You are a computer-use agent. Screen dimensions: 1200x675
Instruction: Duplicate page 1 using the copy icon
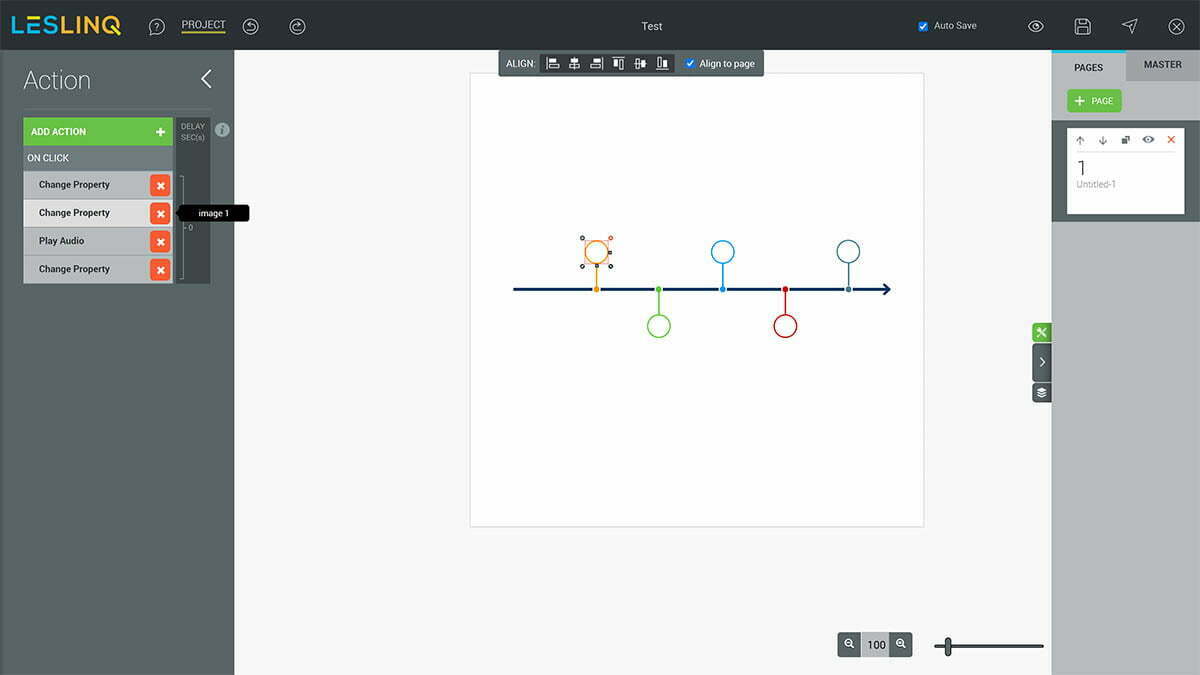pyautogui.click(x=1125, y=140)
